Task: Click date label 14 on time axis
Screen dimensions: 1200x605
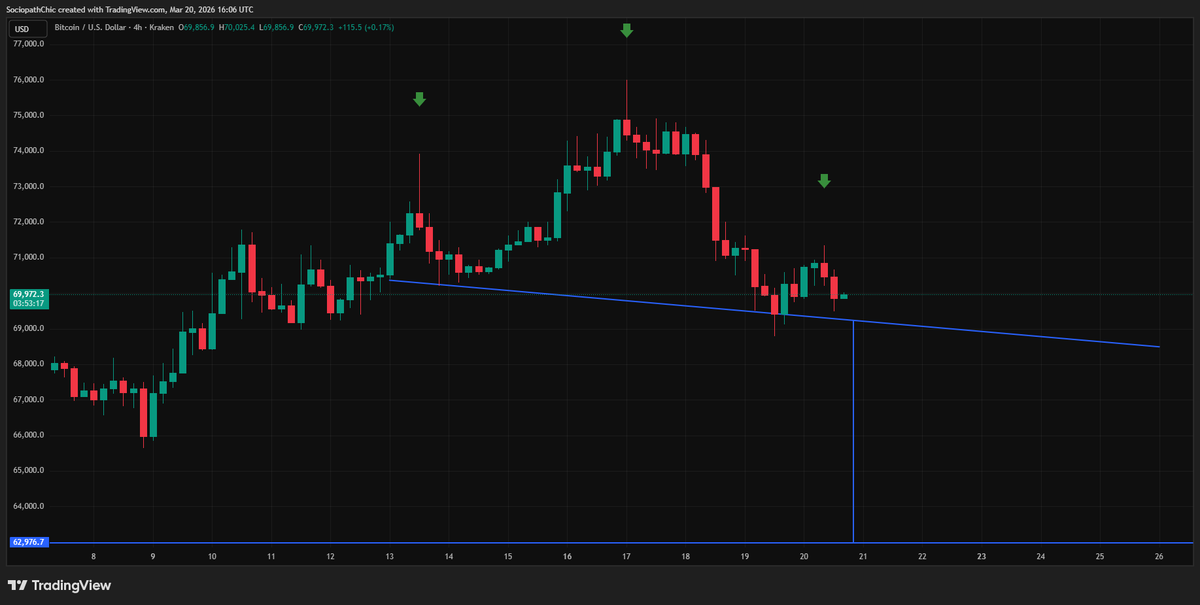Action: 449,556
